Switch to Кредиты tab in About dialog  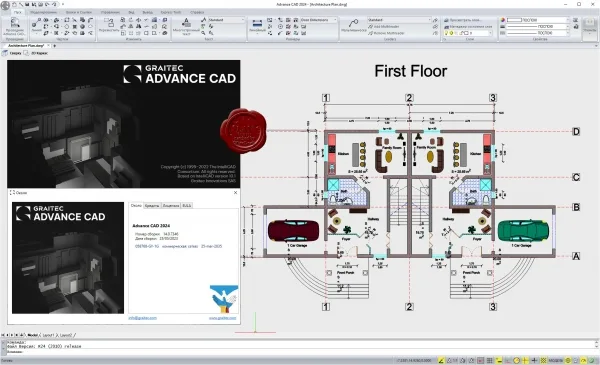pos(152,205)
